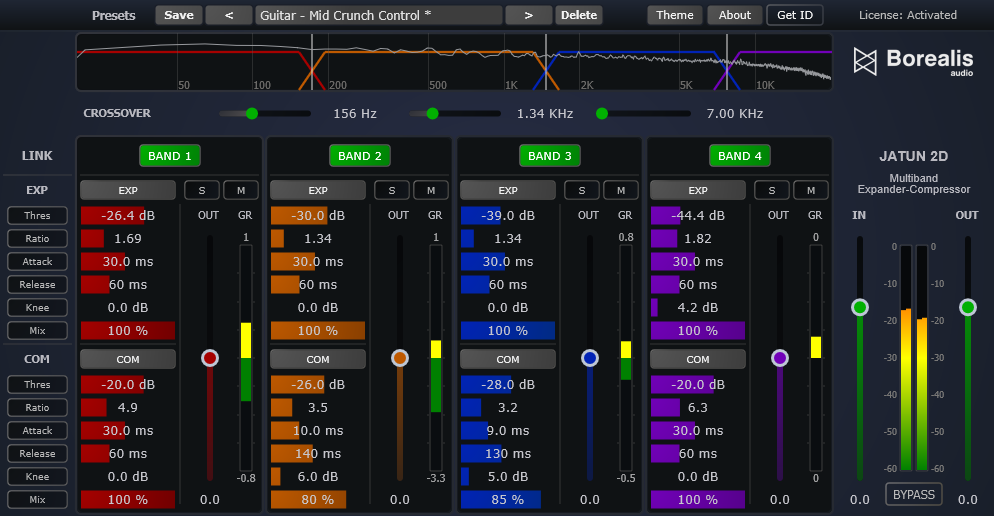Screen dimensions: 994x516
Task: Open the preset list Guitar - Mid Crunch Control
Action: pos(379,15)
